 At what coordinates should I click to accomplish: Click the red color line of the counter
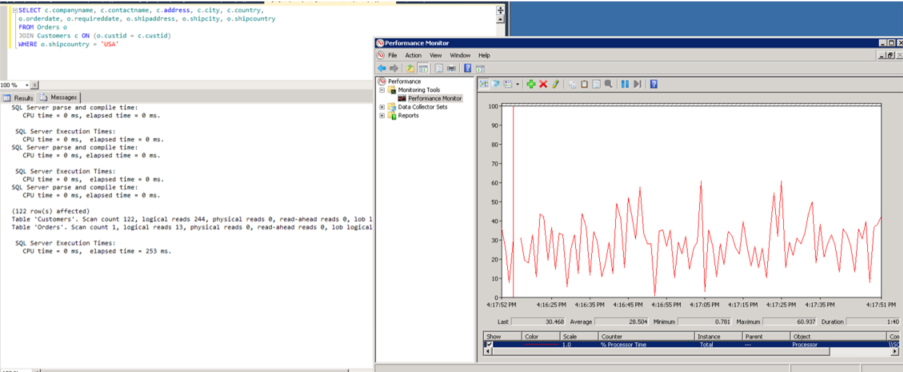[541, 344]
